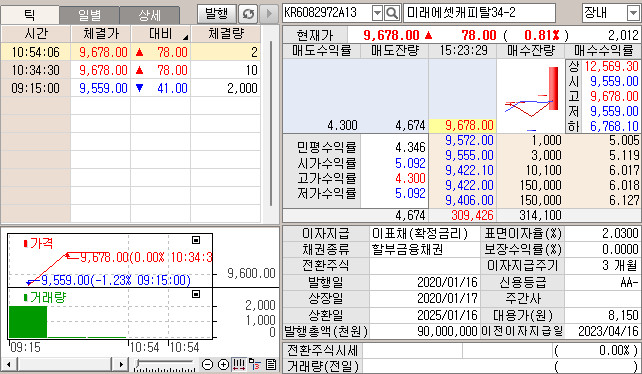This screenshot has height=374, width=642.
Task: Click the 신용등급 value AA-
Action: coord(629,282)
